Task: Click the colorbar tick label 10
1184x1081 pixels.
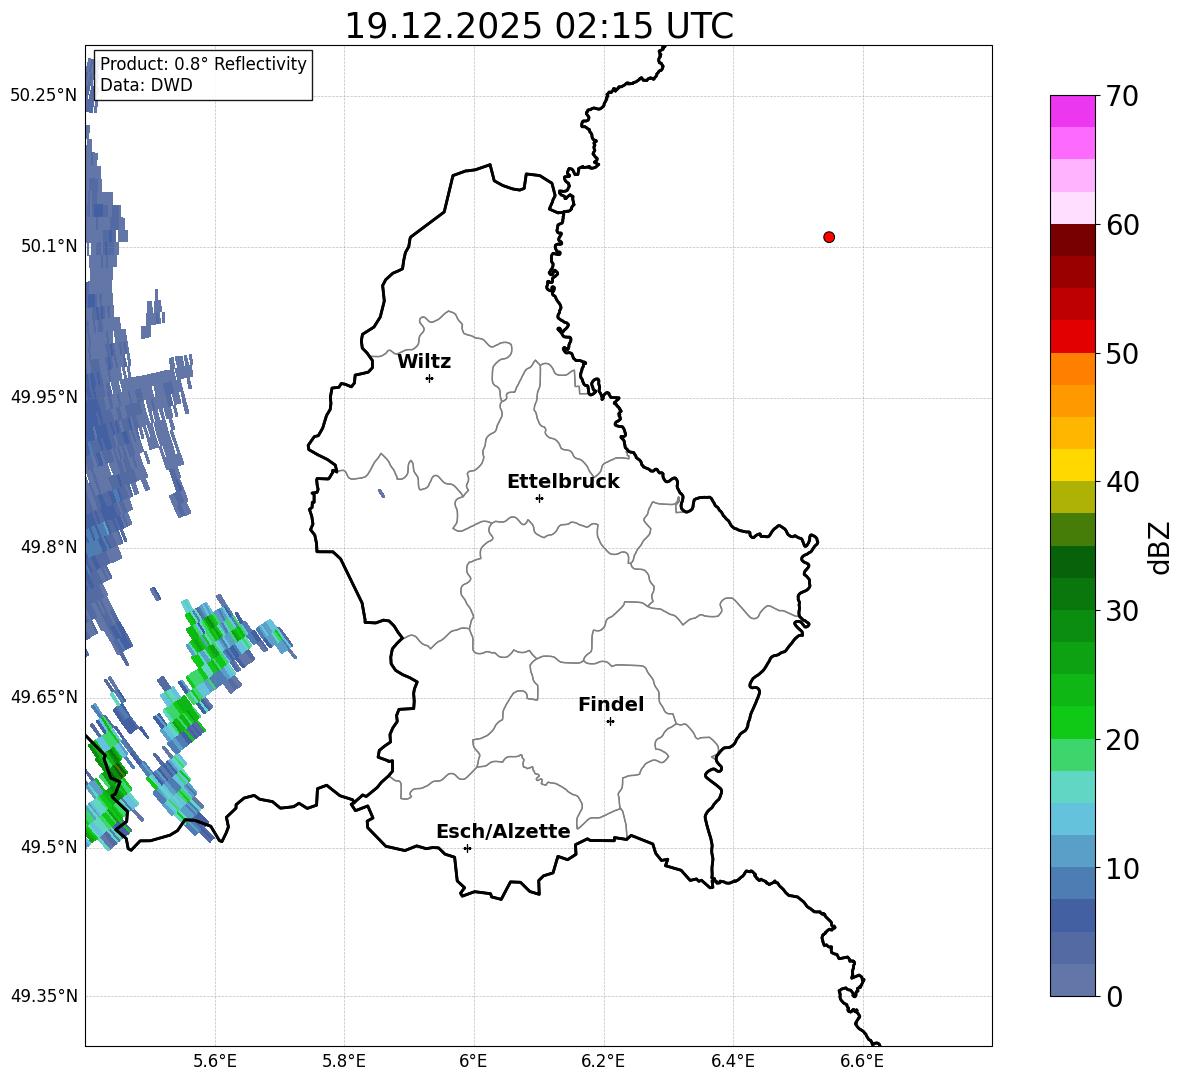Action: [x=1122, y=868]
